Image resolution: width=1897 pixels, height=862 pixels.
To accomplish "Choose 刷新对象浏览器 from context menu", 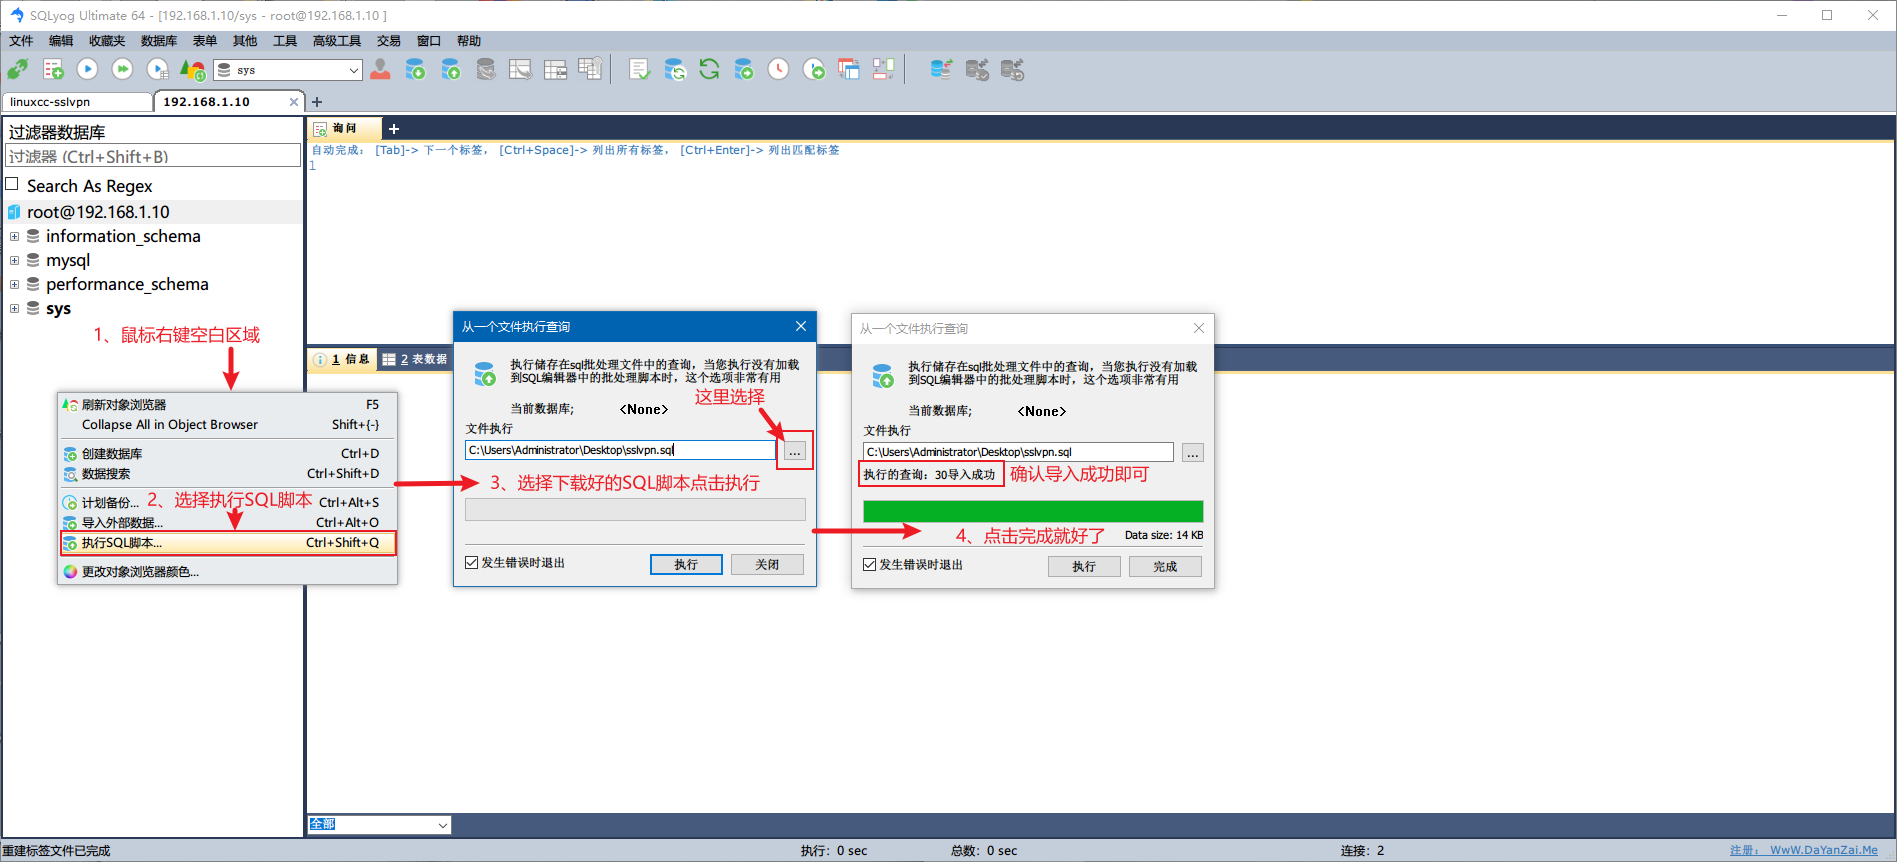I will (x=229, y=405).
